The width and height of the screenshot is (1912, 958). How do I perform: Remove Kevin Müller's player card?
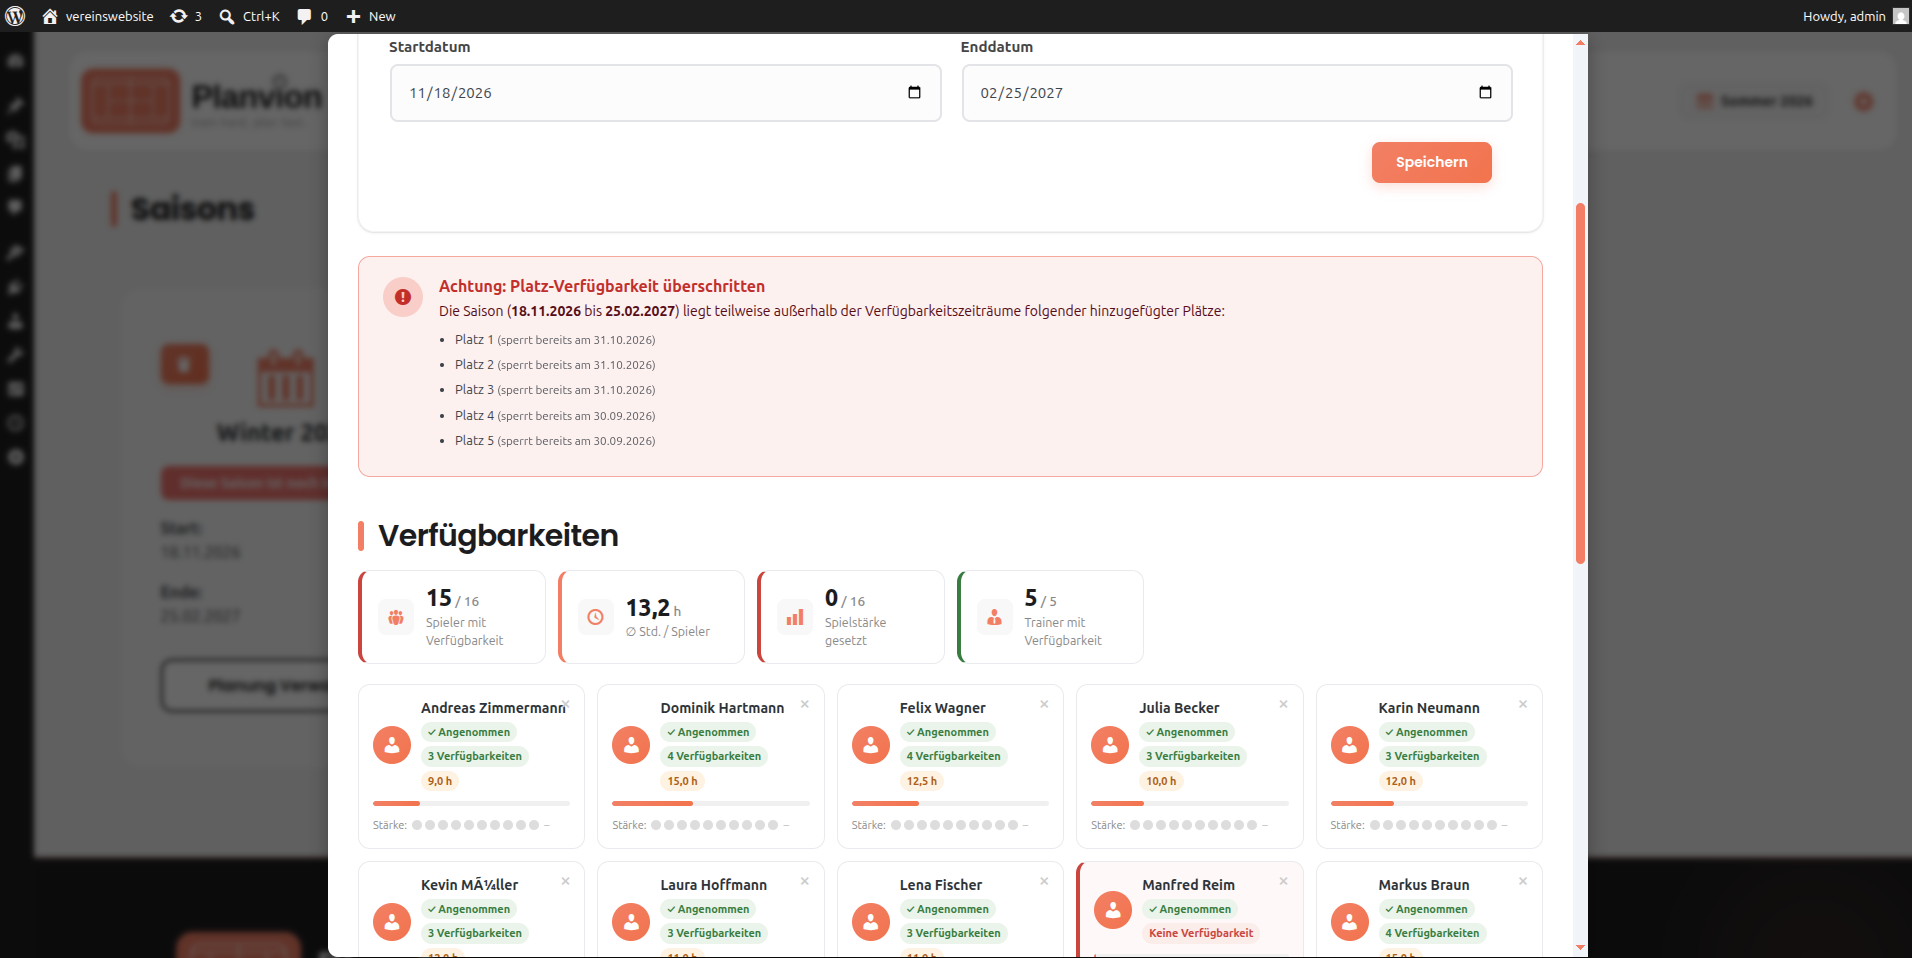[x=566, y=881]
